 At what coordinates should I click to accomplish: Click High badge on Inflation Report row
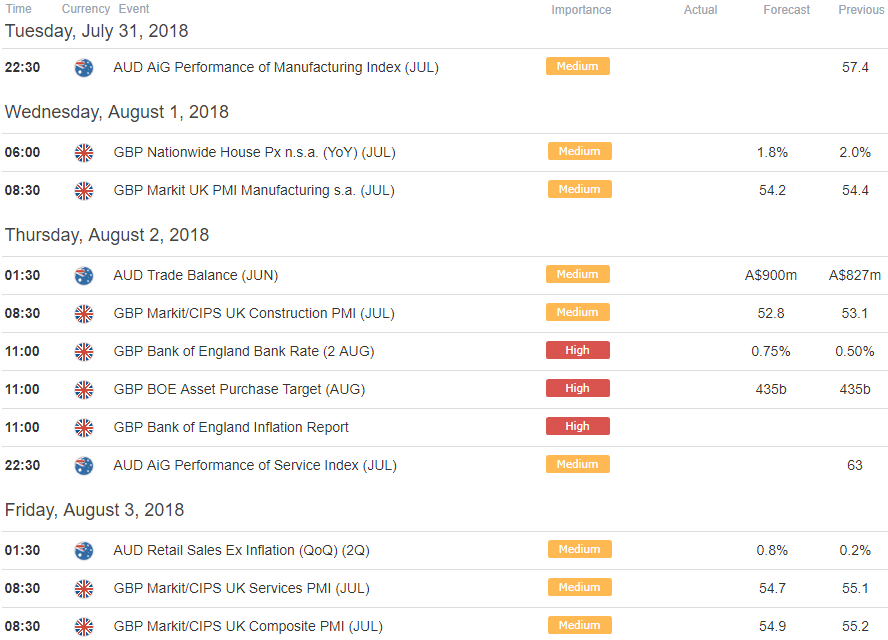coord(578,426)
